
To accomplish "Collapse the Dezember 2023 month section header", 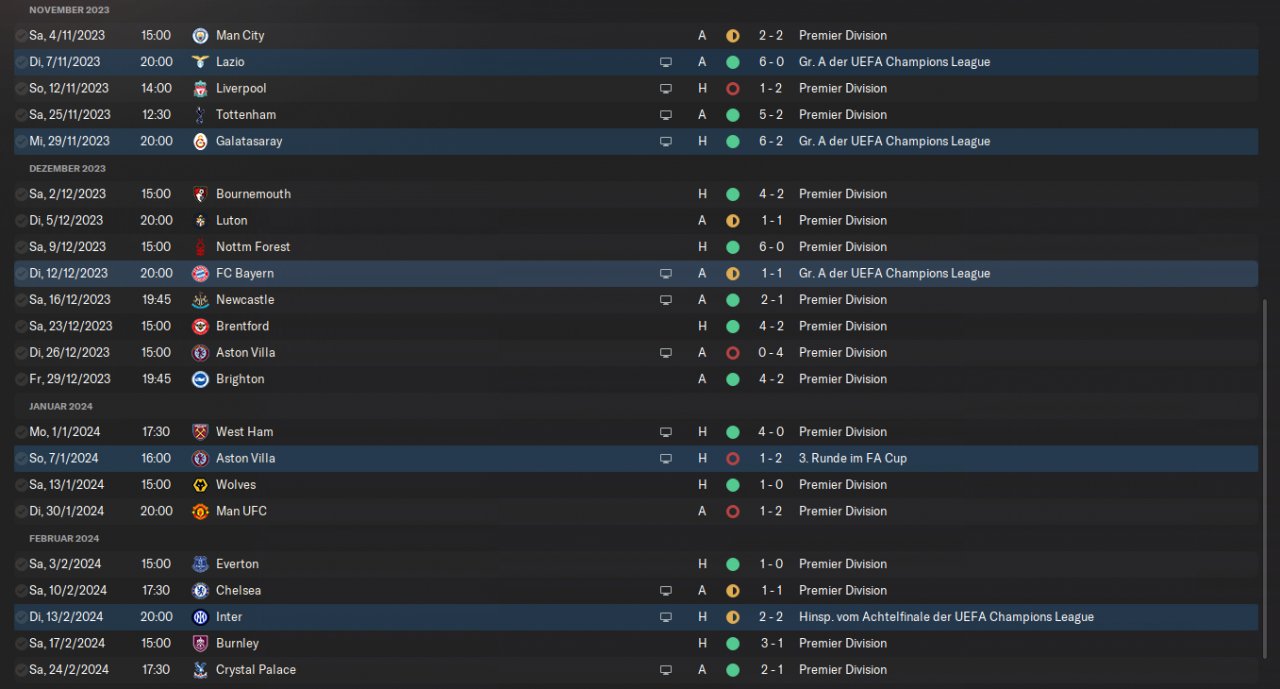I will tap(67, 168).
